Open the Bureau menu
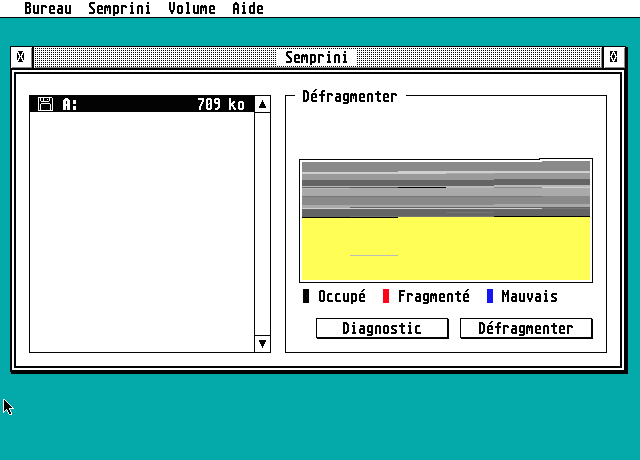The width and height of the screenshot is (640, 460). 48,8
